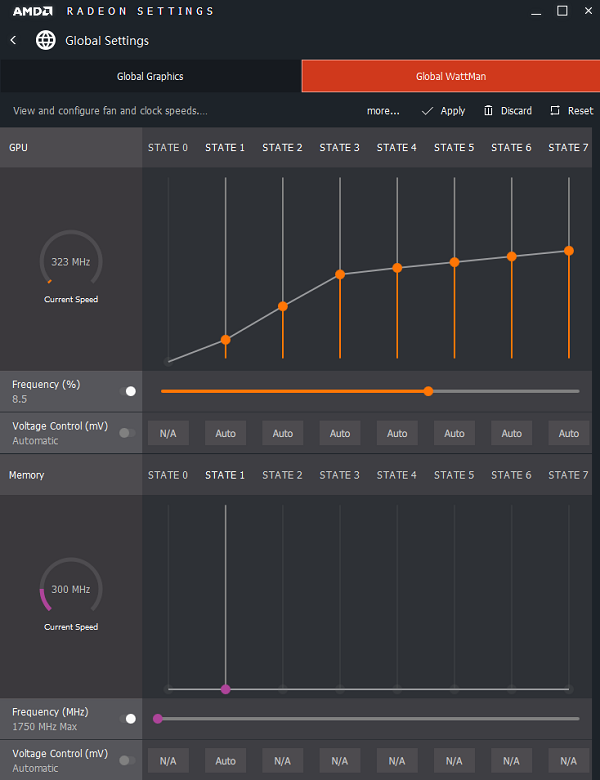Click the Memory Frequency slider handle

pyautogui.click(x=158, y=719)
